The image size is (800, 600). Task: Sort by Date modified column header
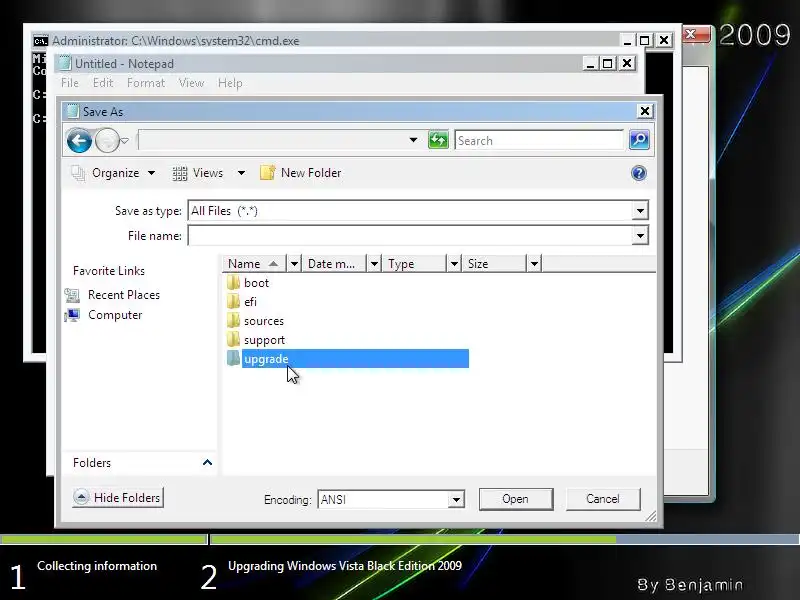[x=335, y=264]
